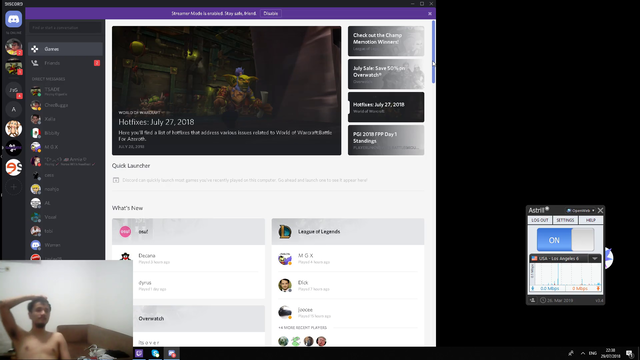
Task: Open the Friends tab in sidebar
Action: click(x=65, y=63)
